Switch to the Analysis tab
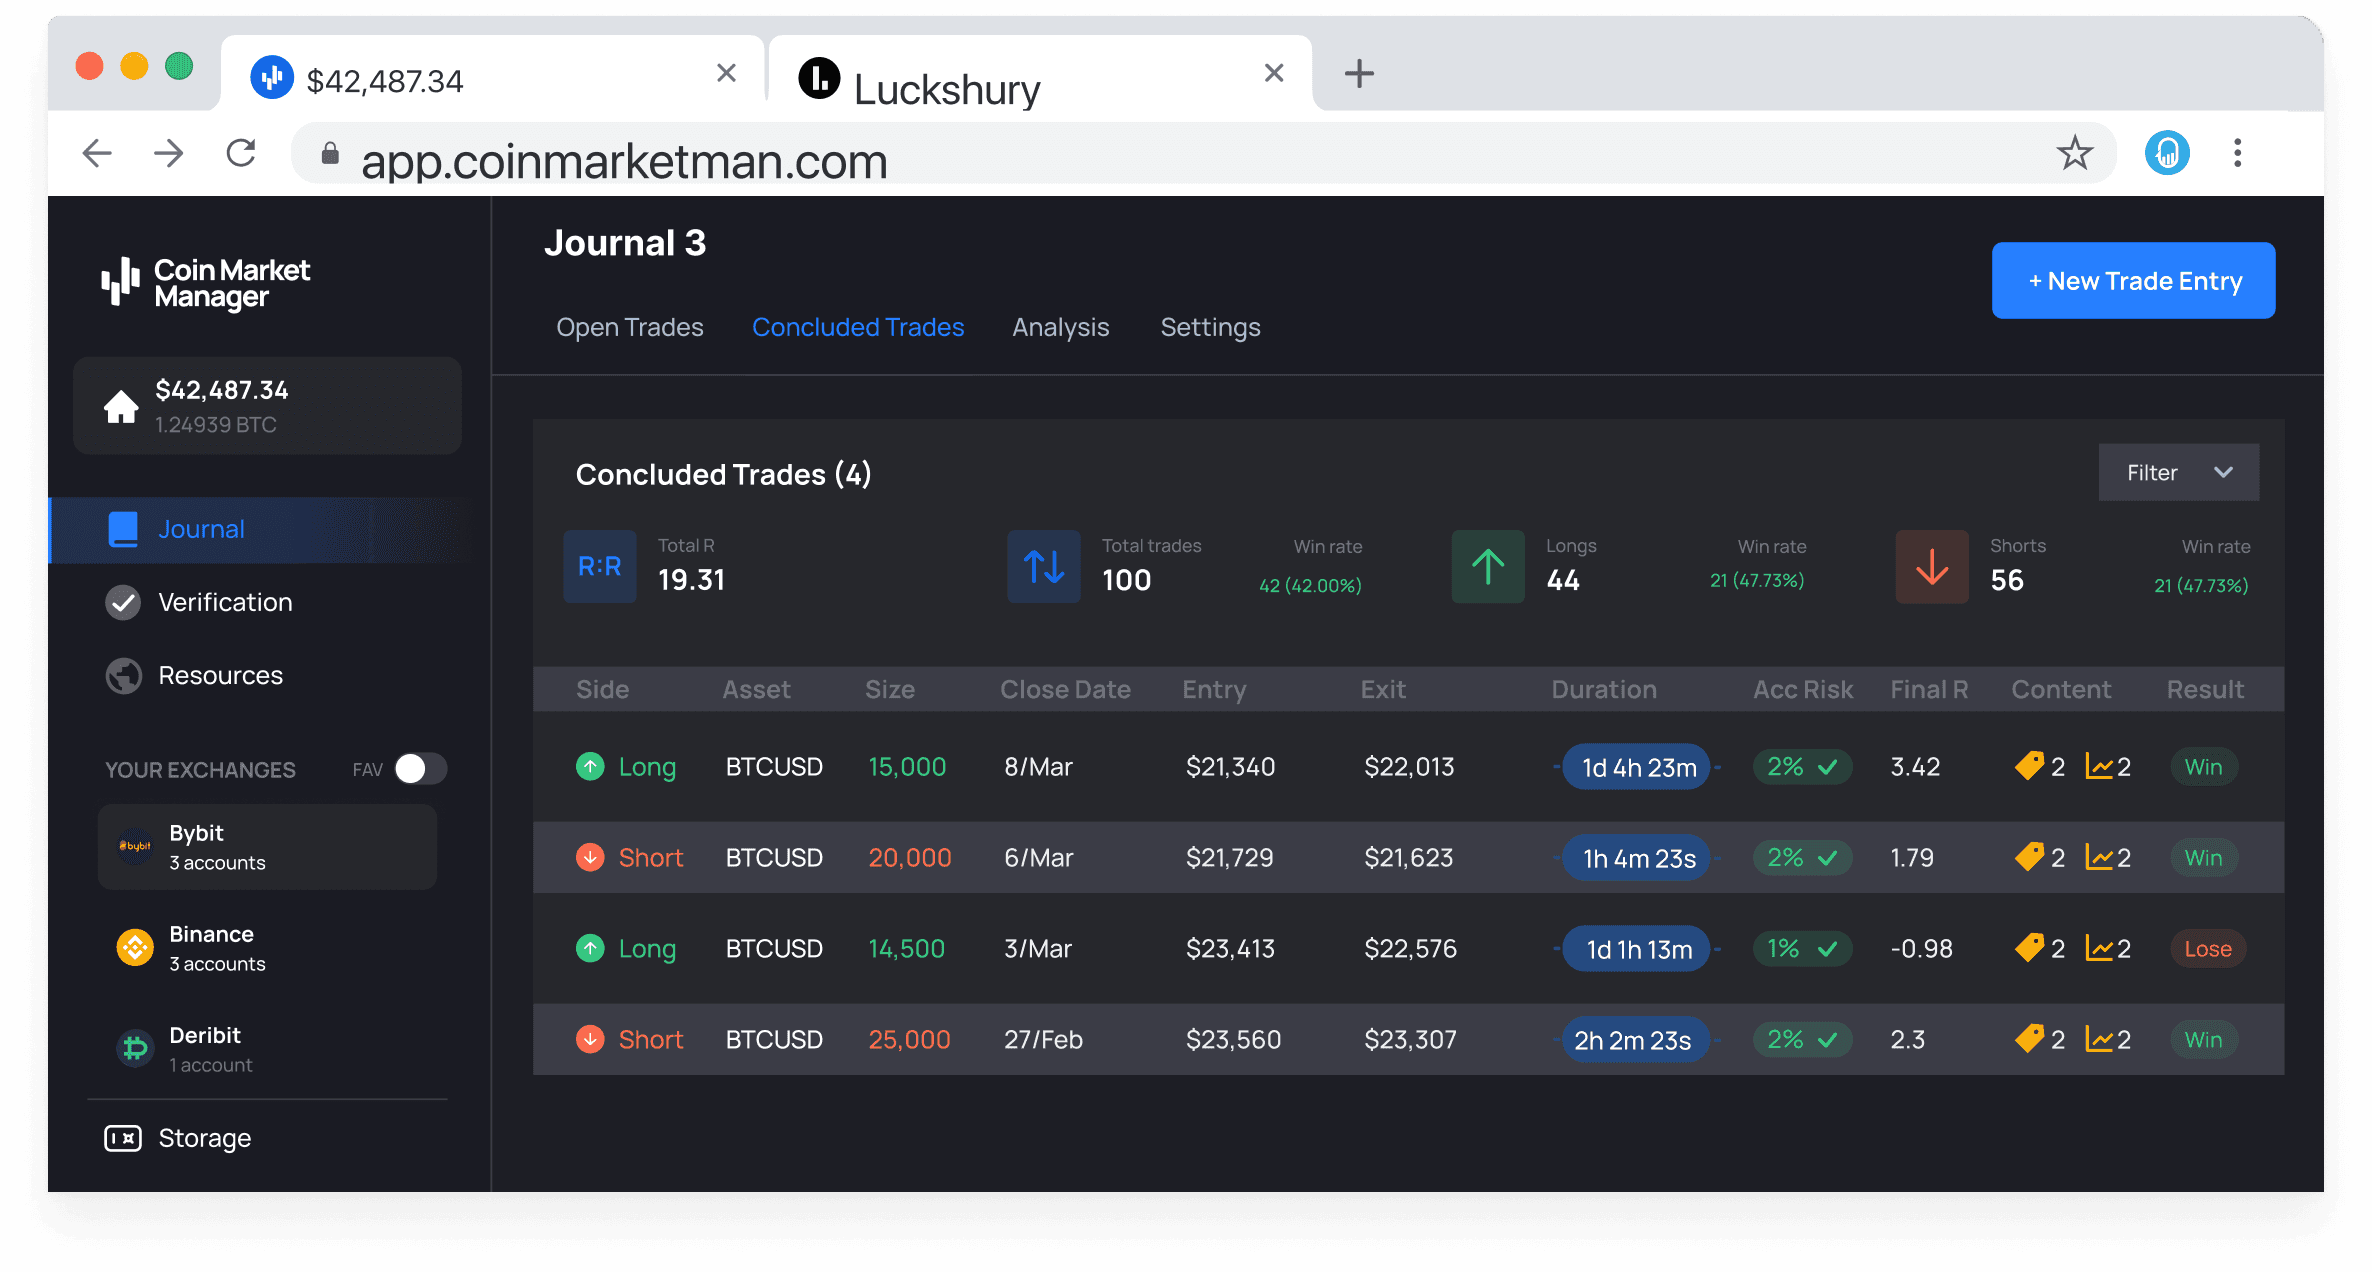 tap(1060, 326)
